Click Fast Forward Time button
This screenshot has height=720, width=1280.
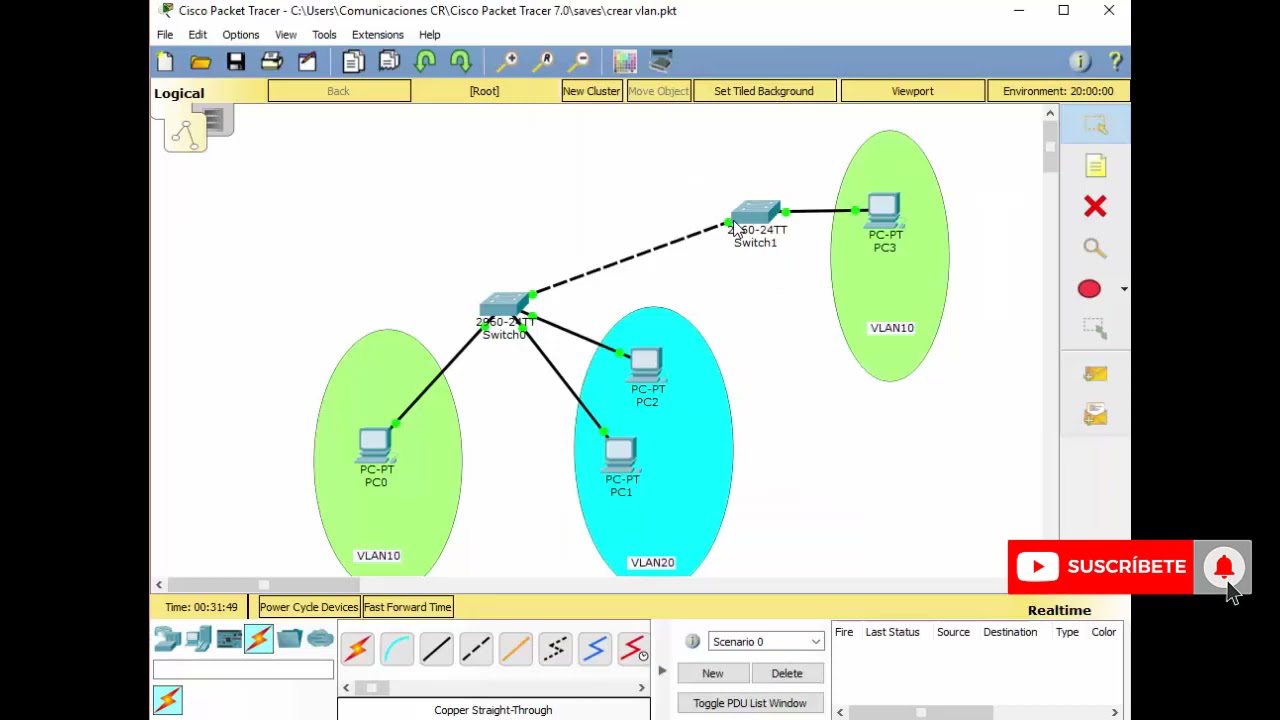(408, 607)
